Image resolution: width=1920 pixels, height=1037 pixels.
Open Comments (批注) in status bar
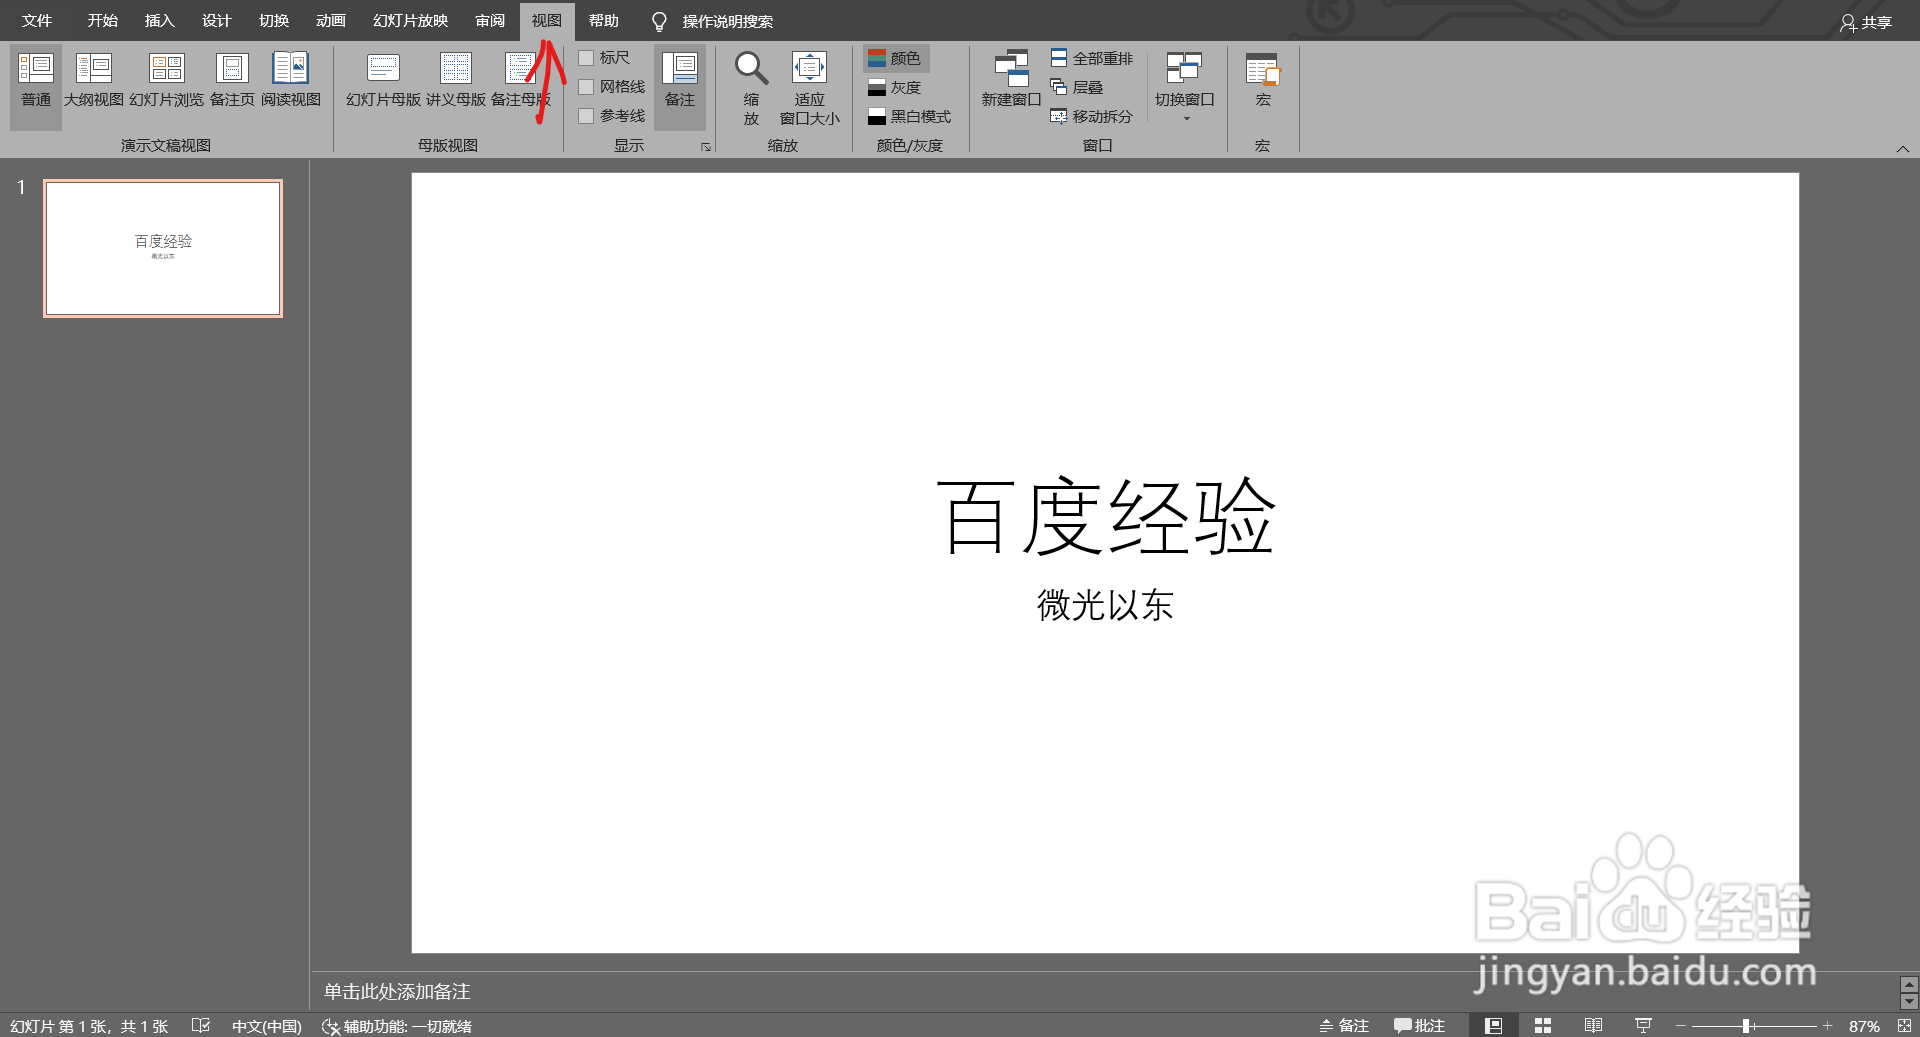coord(1420,1026)
